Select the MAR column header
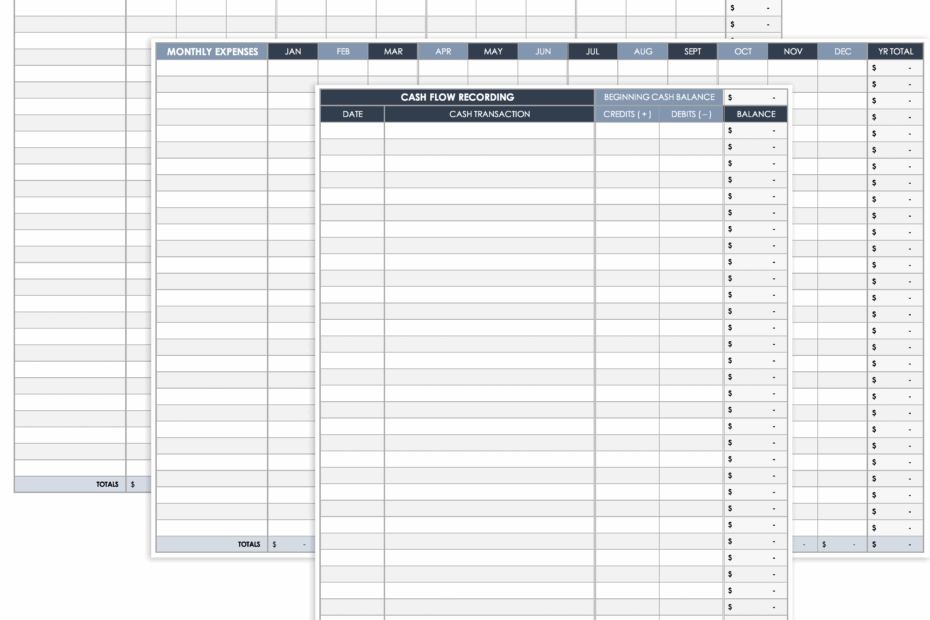This screenshot has height=620, width=930. tap(392, 51)
